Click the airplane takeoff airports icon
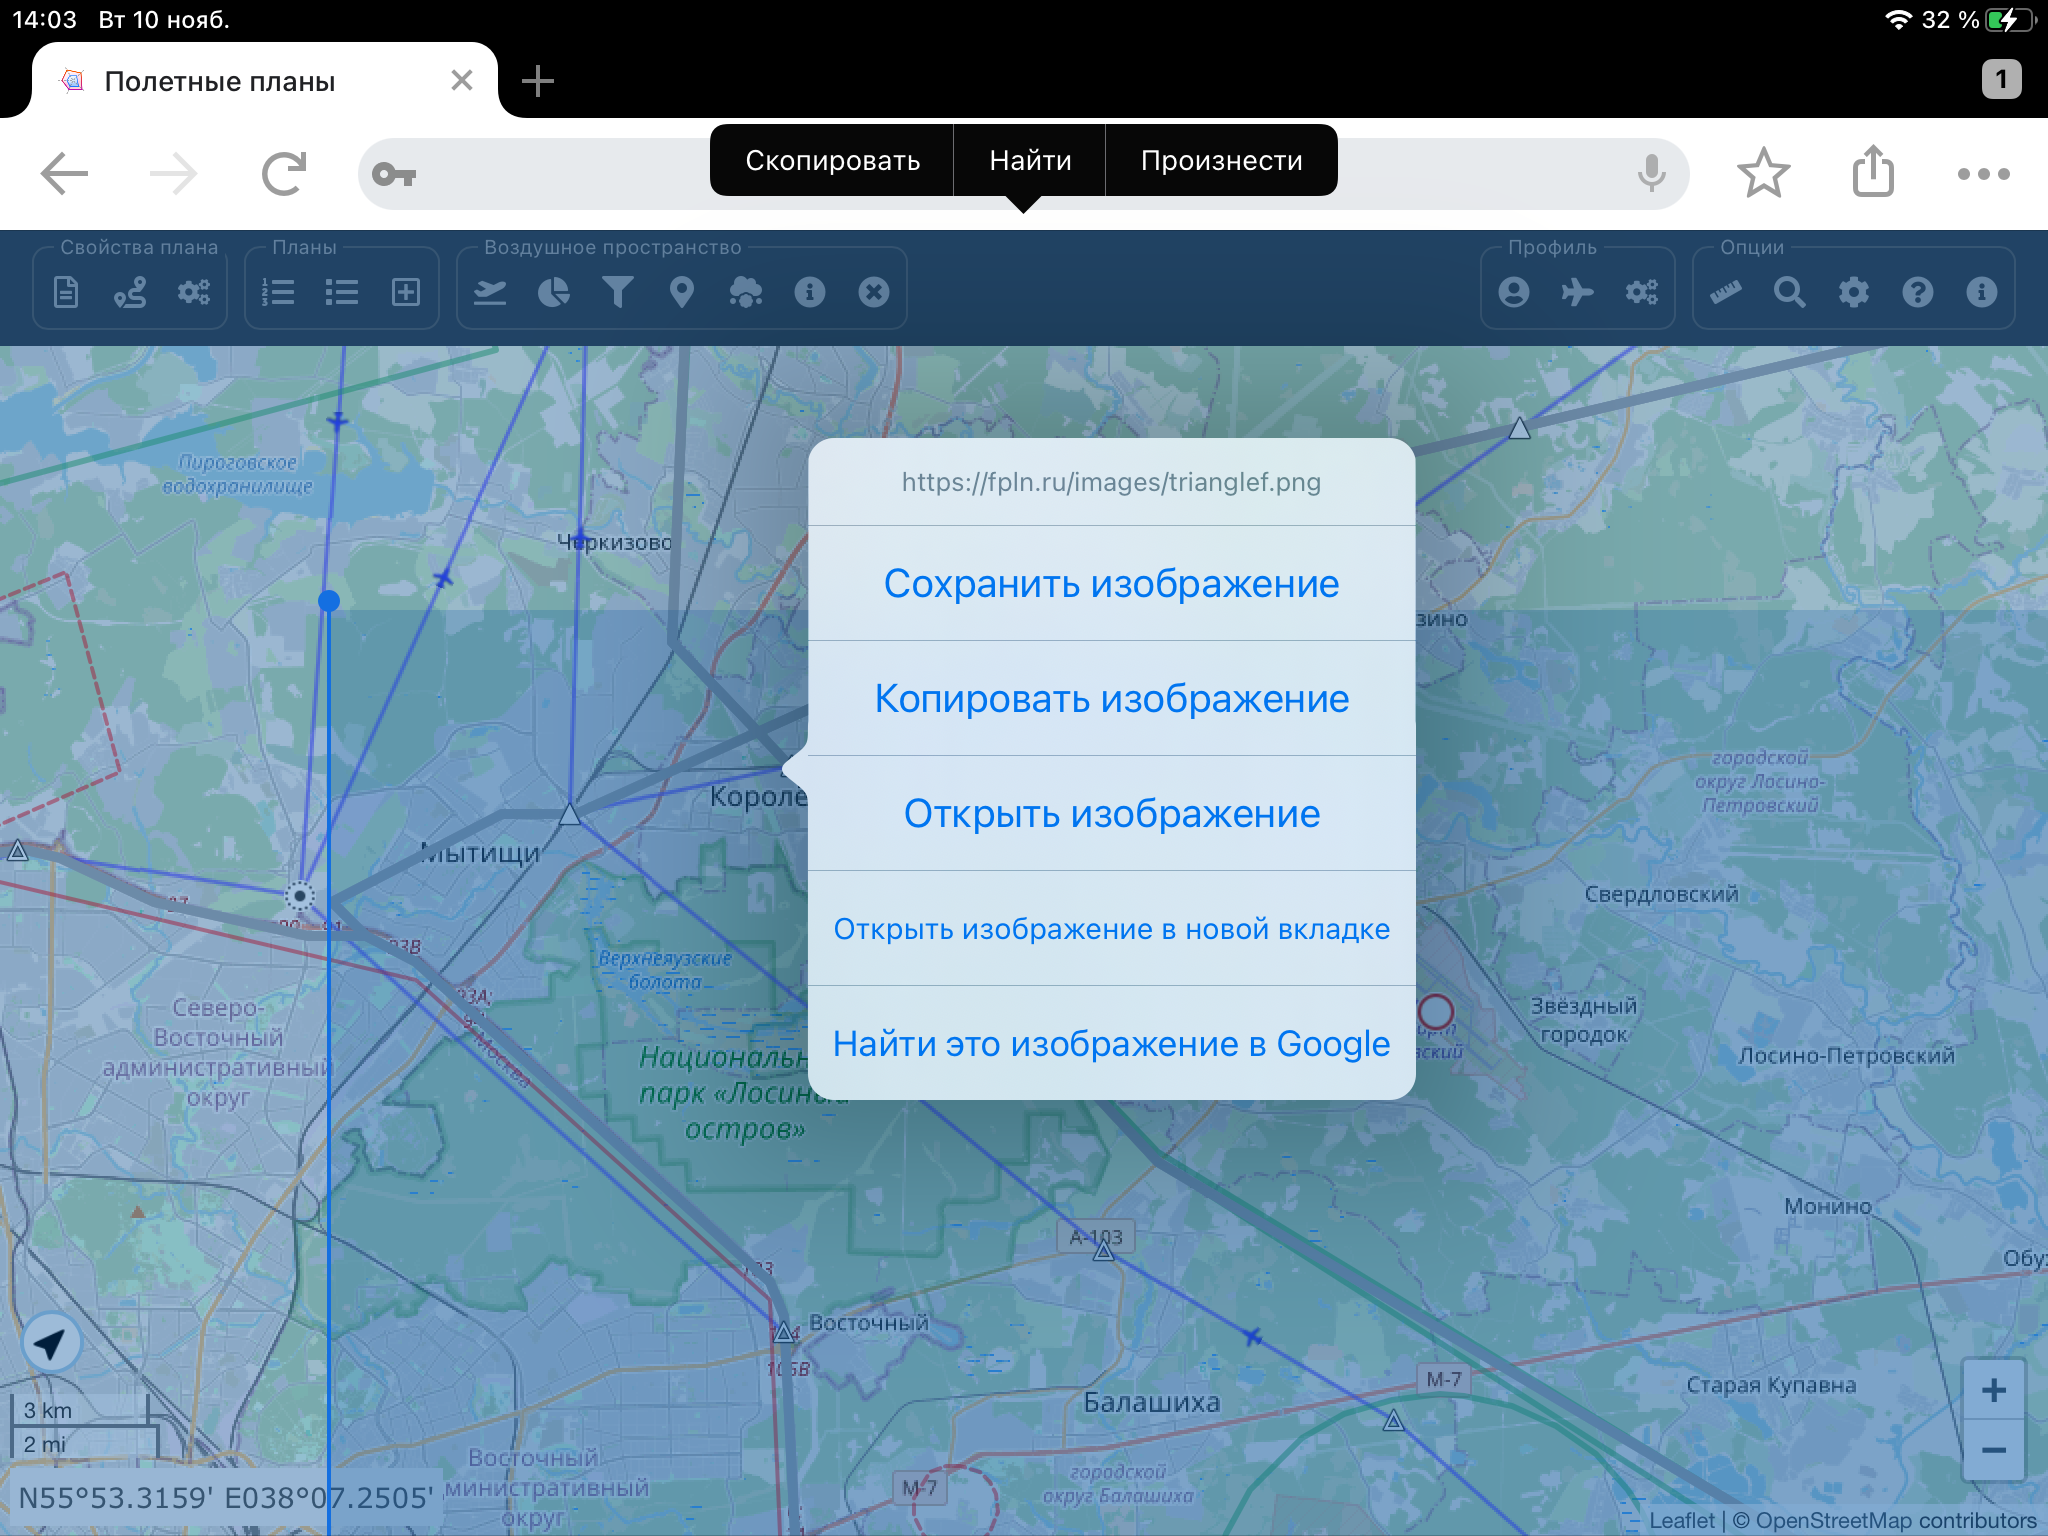Viewport: 2048px width, 1536px height. click(489, 292)
